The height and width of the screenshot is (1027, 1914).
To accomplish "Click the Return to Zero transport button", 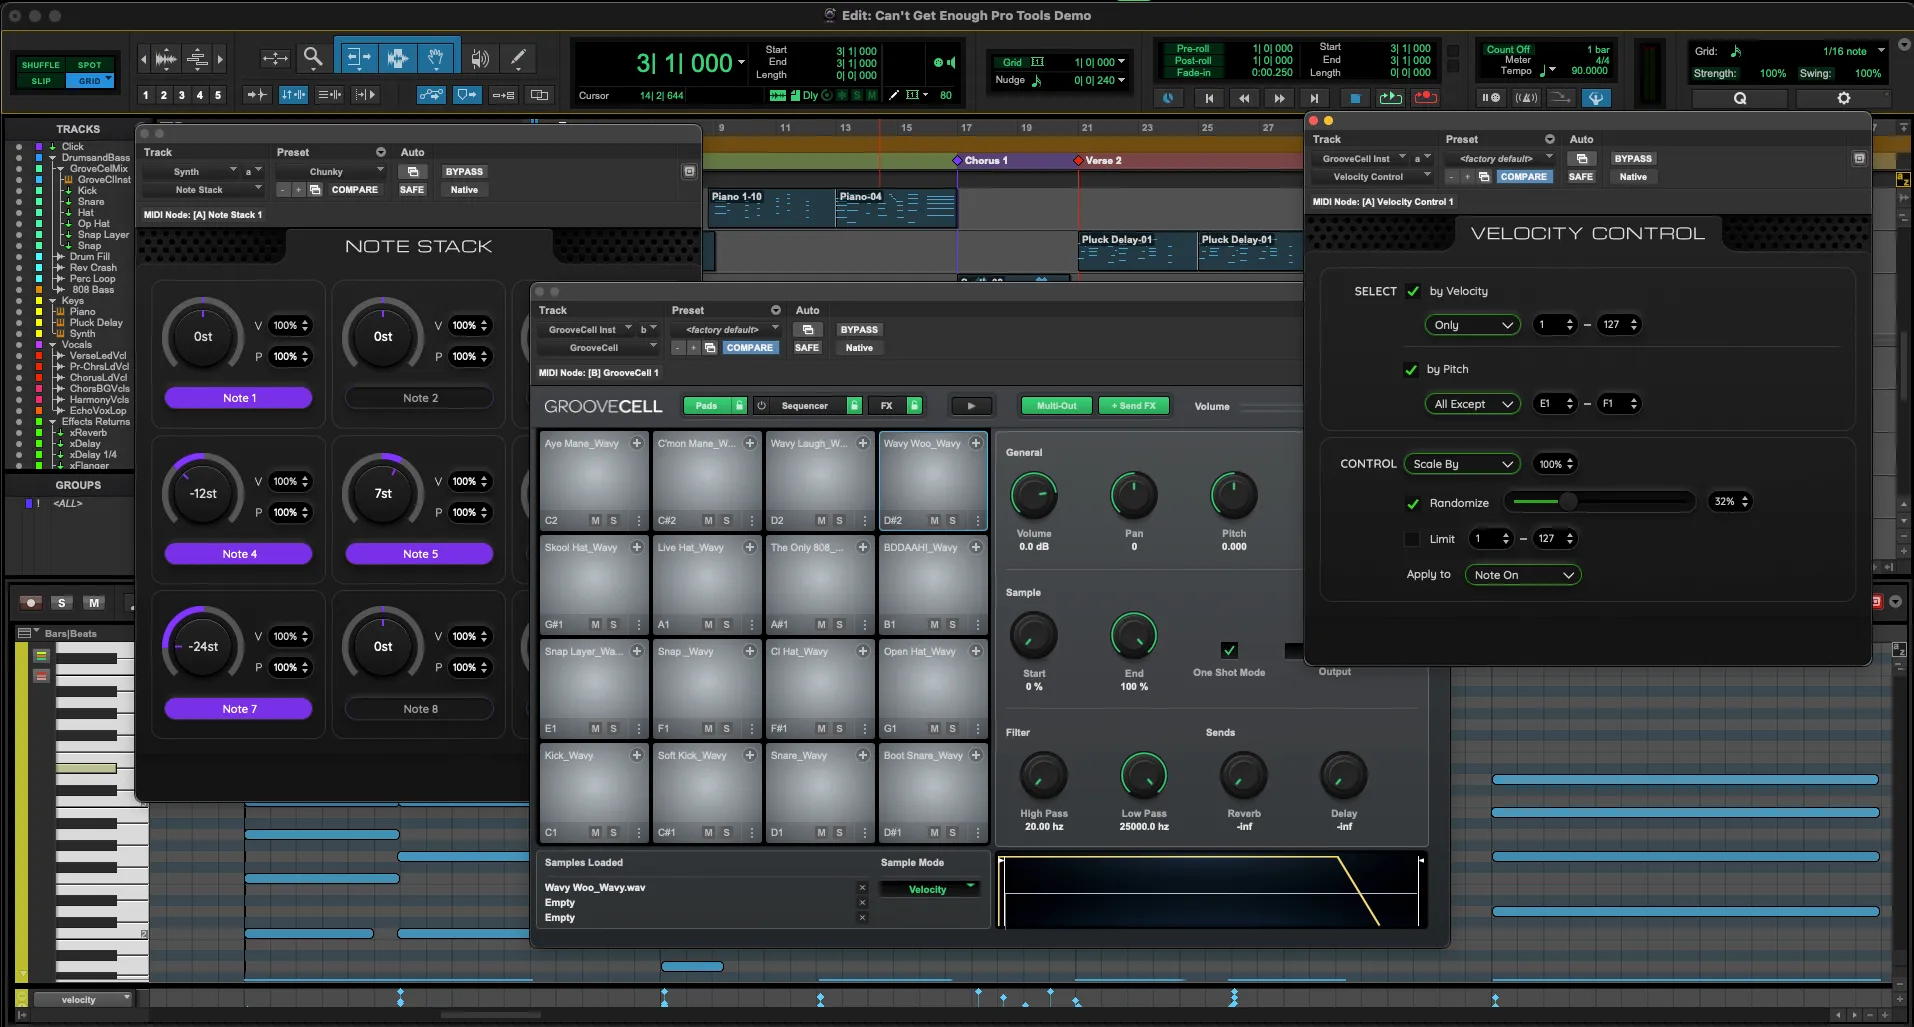I will 1209,98.
